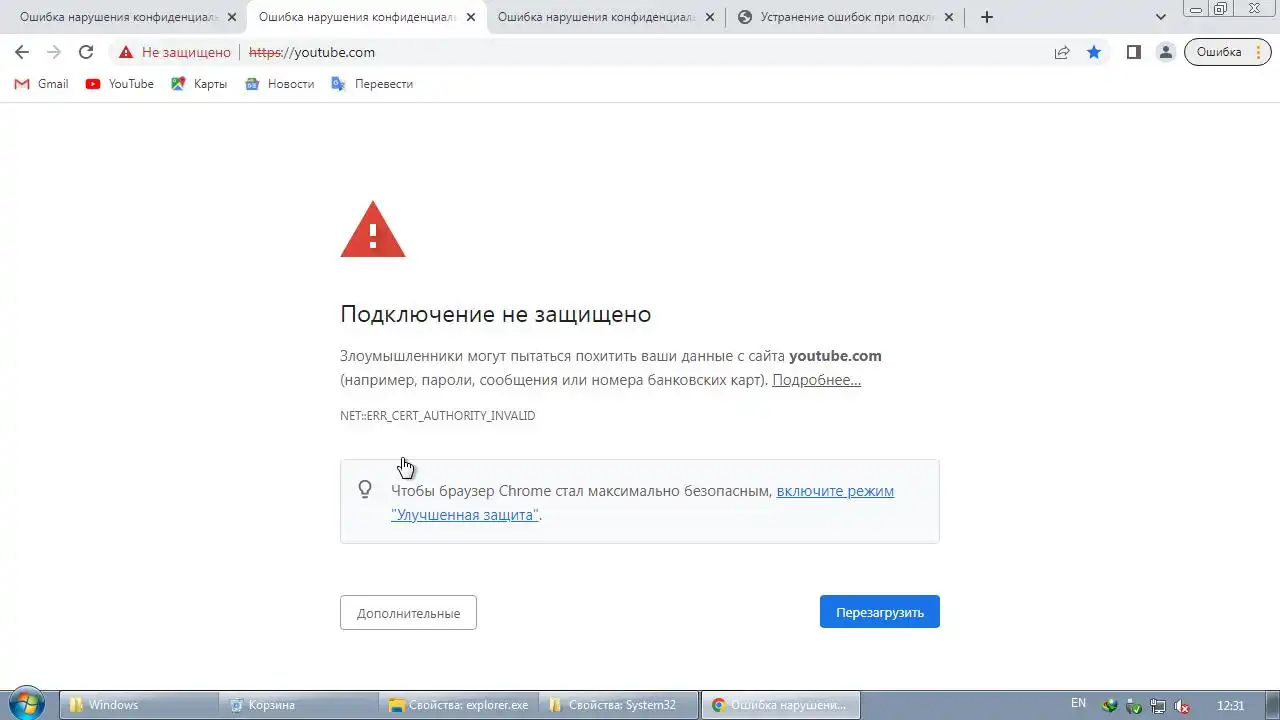The width and height of the screenshot is (1280, 720).
Task: Click the forward navigation arrow
Action: tap(54, 52)
